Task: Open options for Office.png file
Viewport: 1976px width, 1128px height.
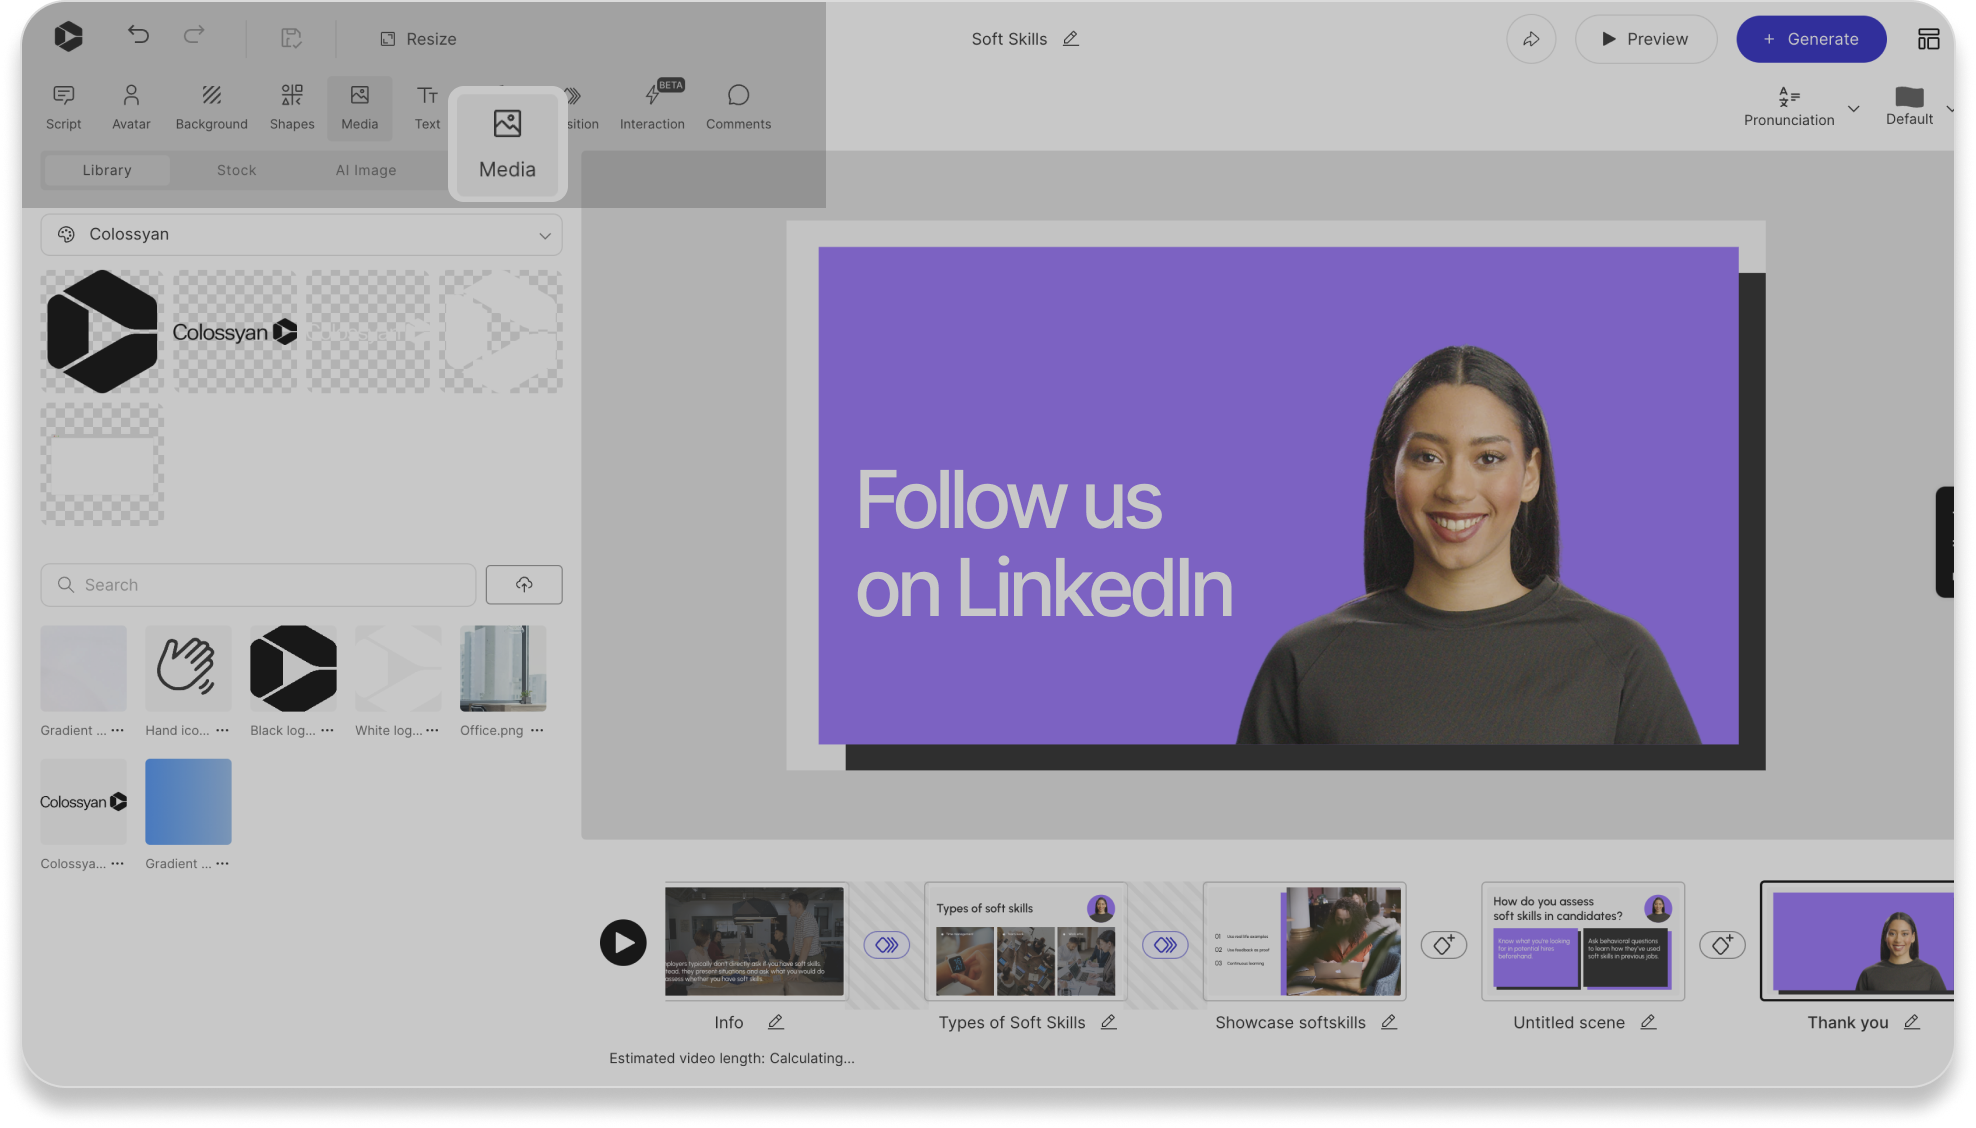Action: tap(537, 730)
